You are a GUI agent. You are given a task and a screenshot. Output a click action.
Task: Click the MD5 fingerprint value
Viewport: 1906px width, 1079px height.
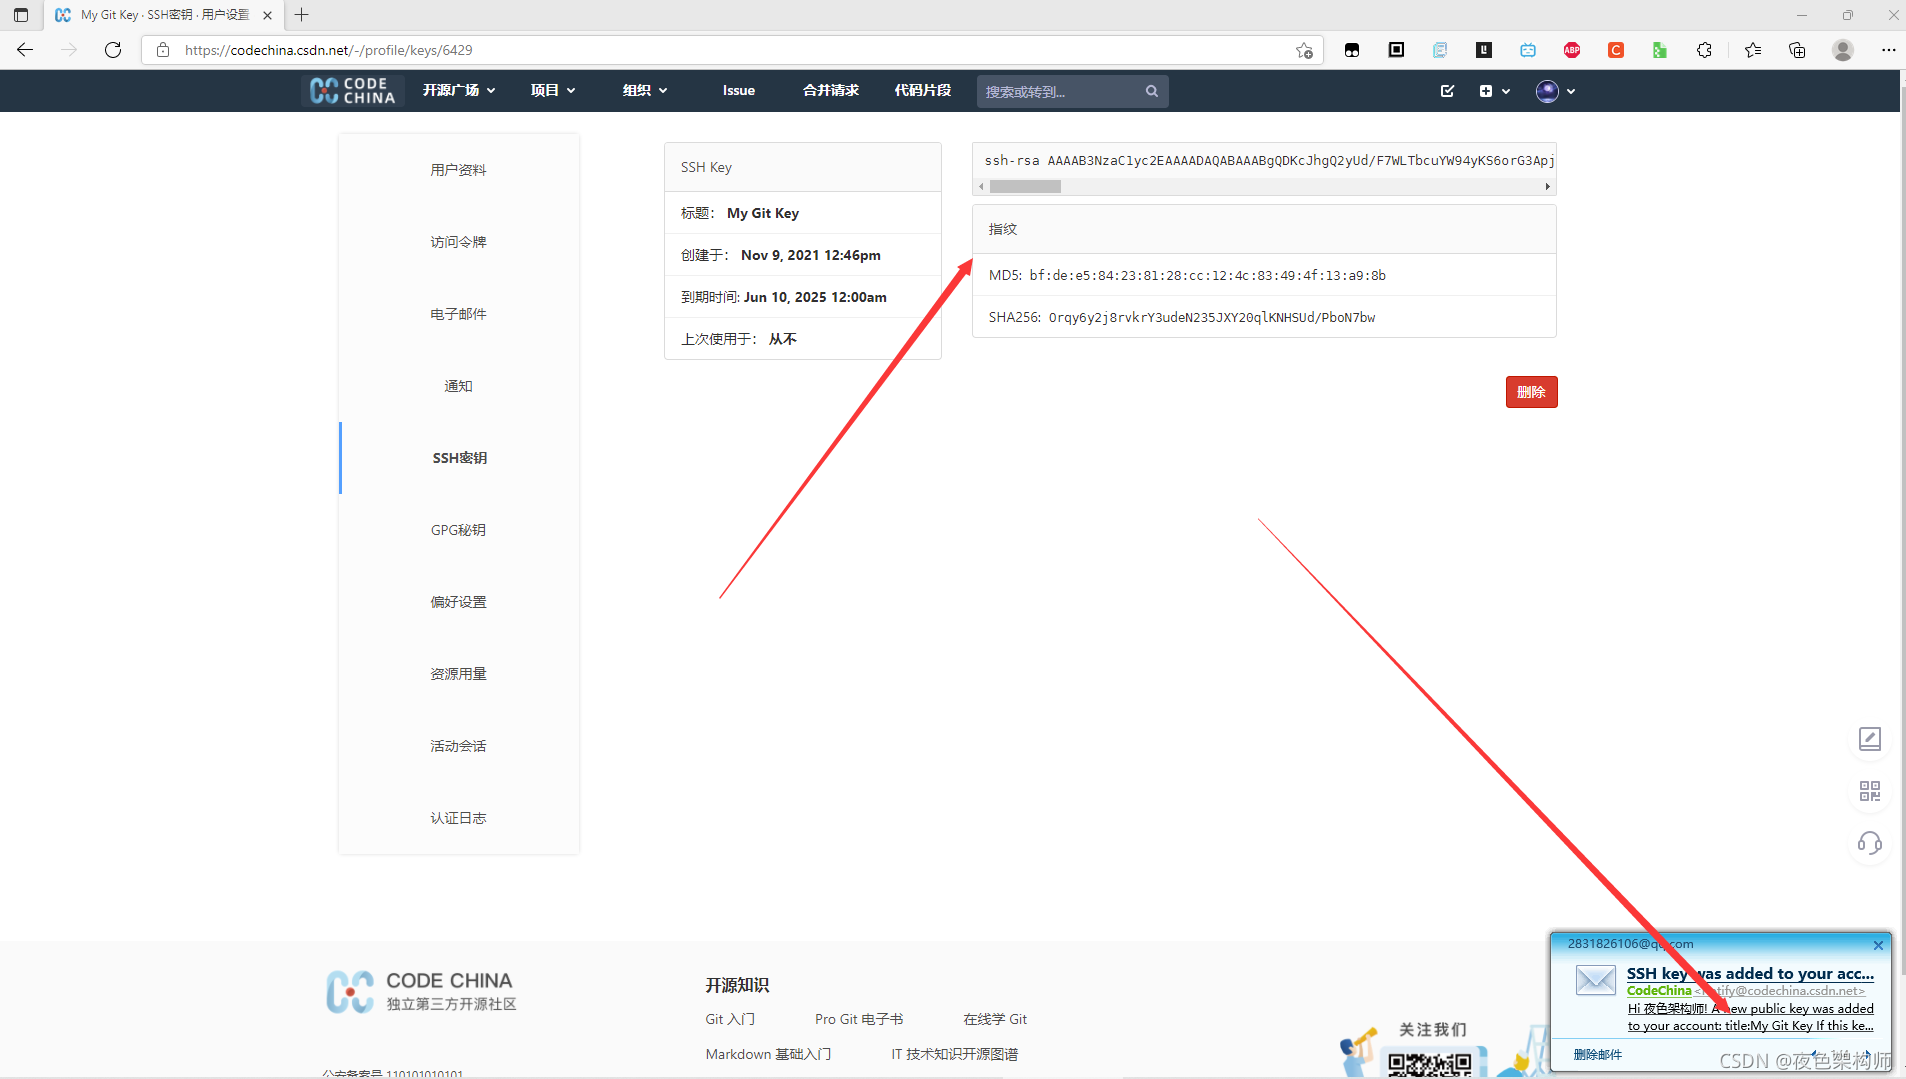pos(1207,275)
